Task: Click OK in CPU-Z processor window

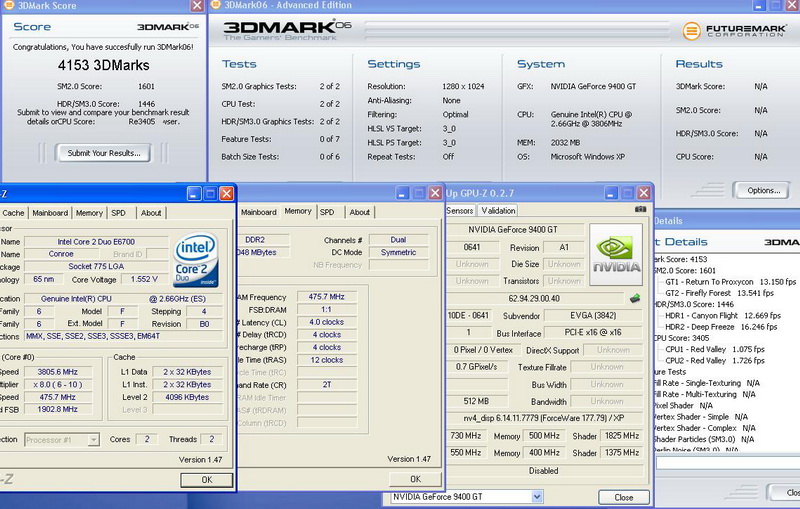Action: 207,480
